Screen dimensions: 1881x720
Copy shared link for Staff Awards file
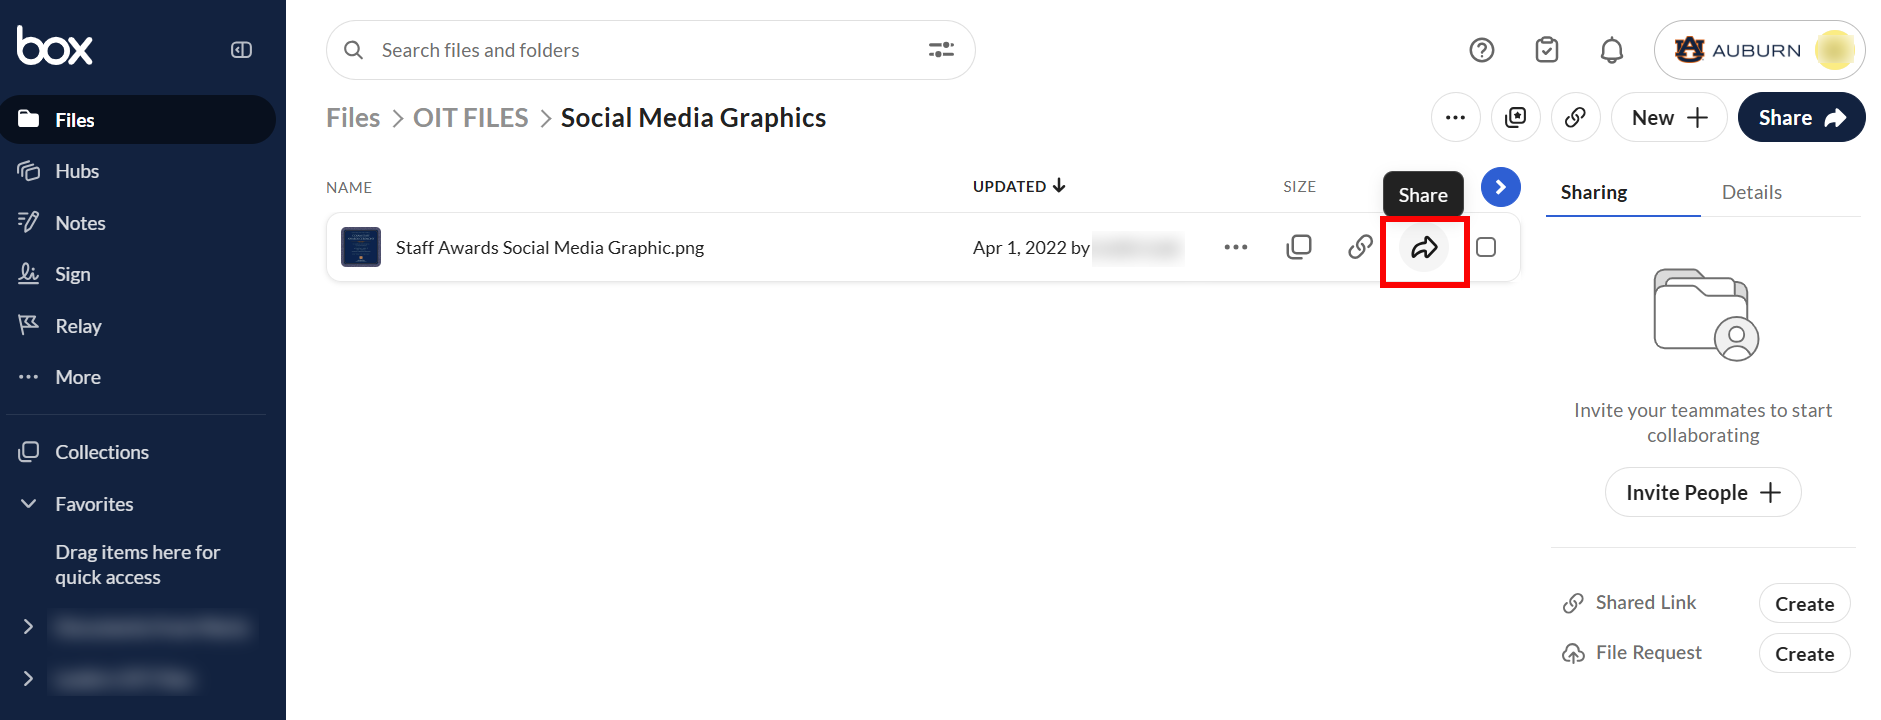click(x=1360, y=247)
